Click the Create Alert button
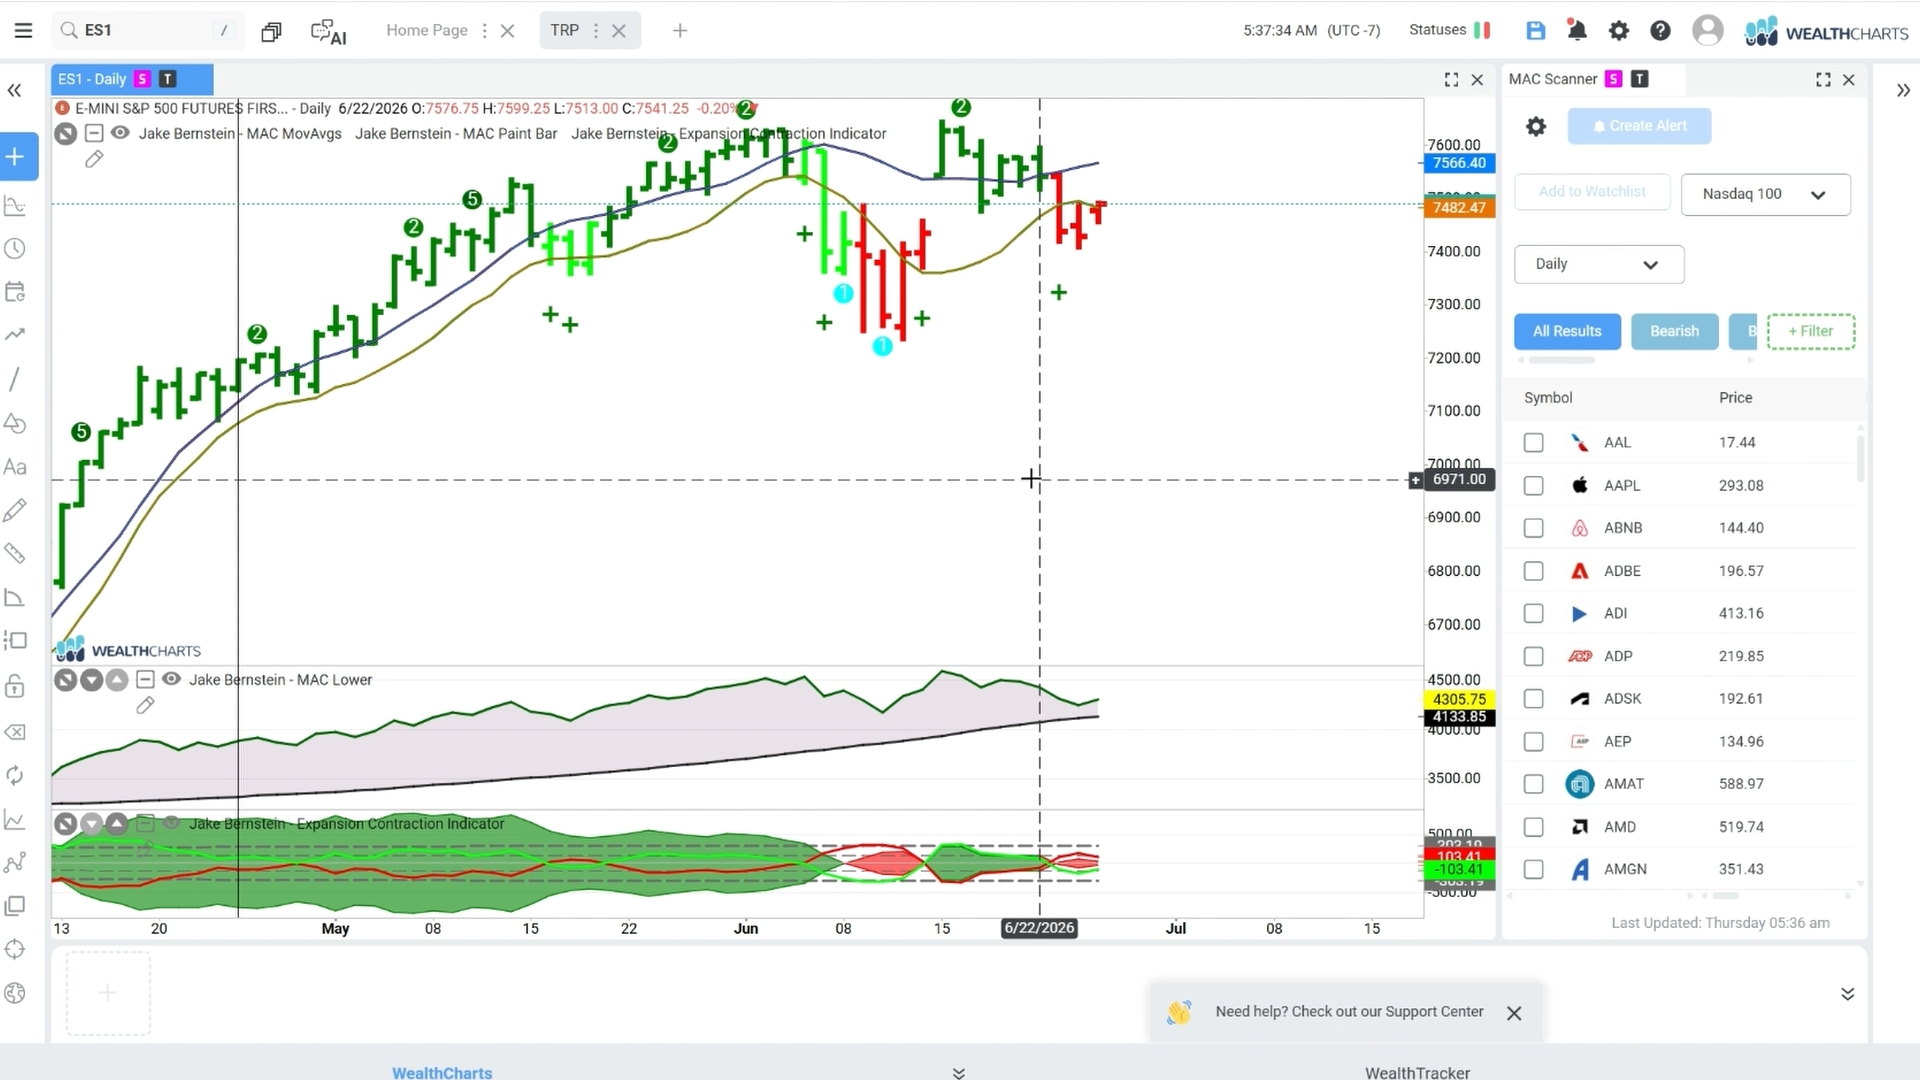The image size is (1920, 1080). [x=1639, y=126]
